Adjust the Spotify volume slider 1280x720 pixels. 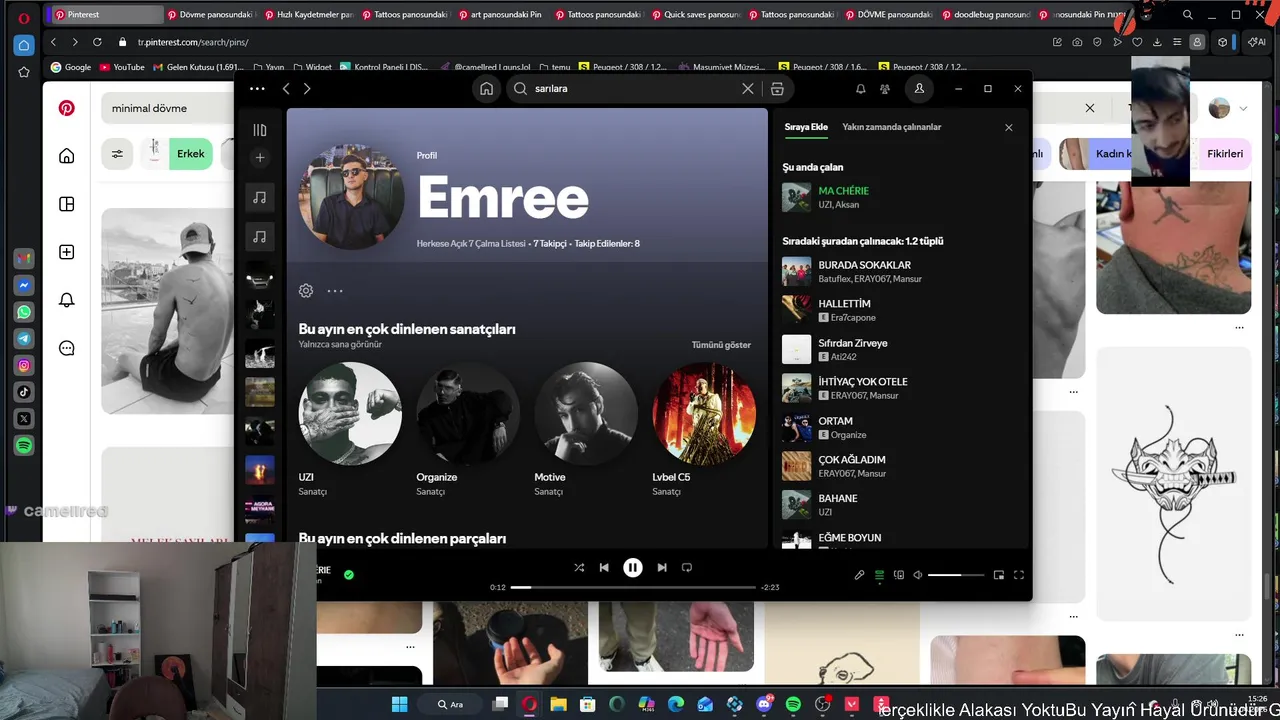[x=956, y=575]
